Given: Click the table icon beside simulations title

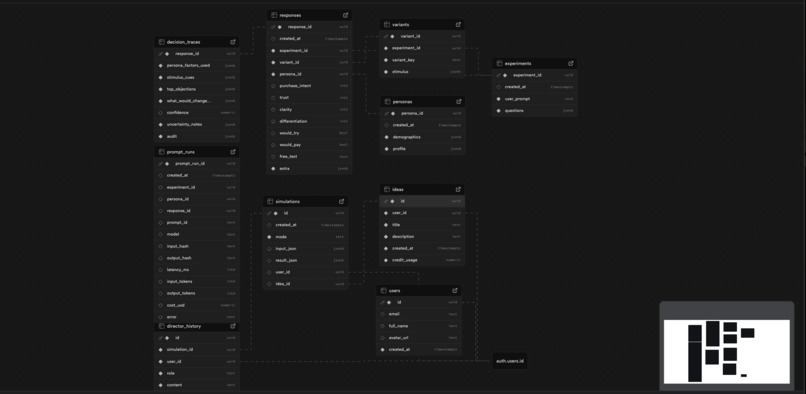Looking at the screenshot, I should 270,201.
